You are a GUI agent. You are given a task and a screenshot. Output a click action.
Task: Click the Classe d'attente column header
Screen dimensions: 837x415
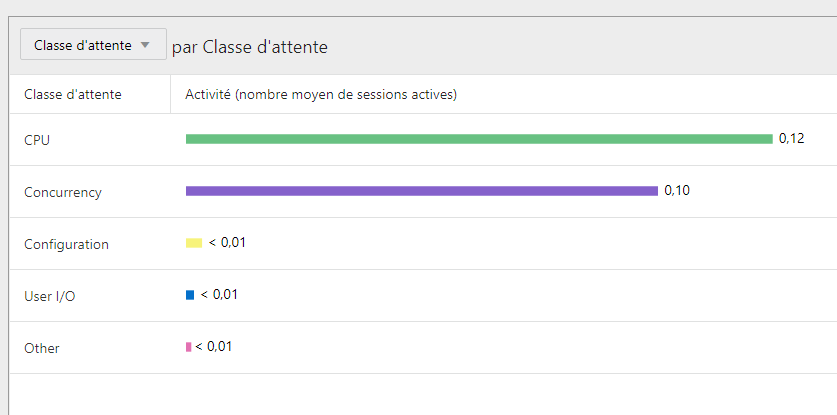(73, 95)
